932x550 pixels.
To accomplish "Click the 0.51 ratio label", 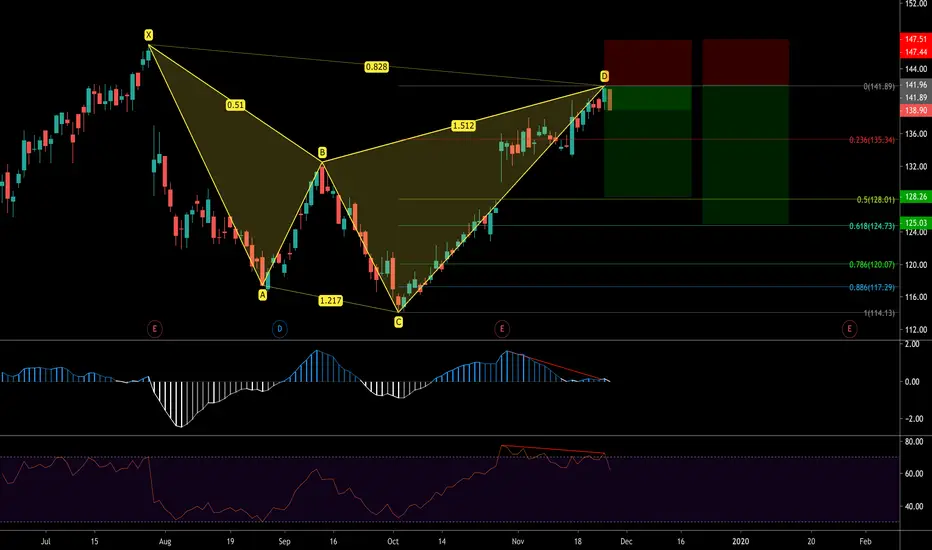I will [x=235, y=105].
